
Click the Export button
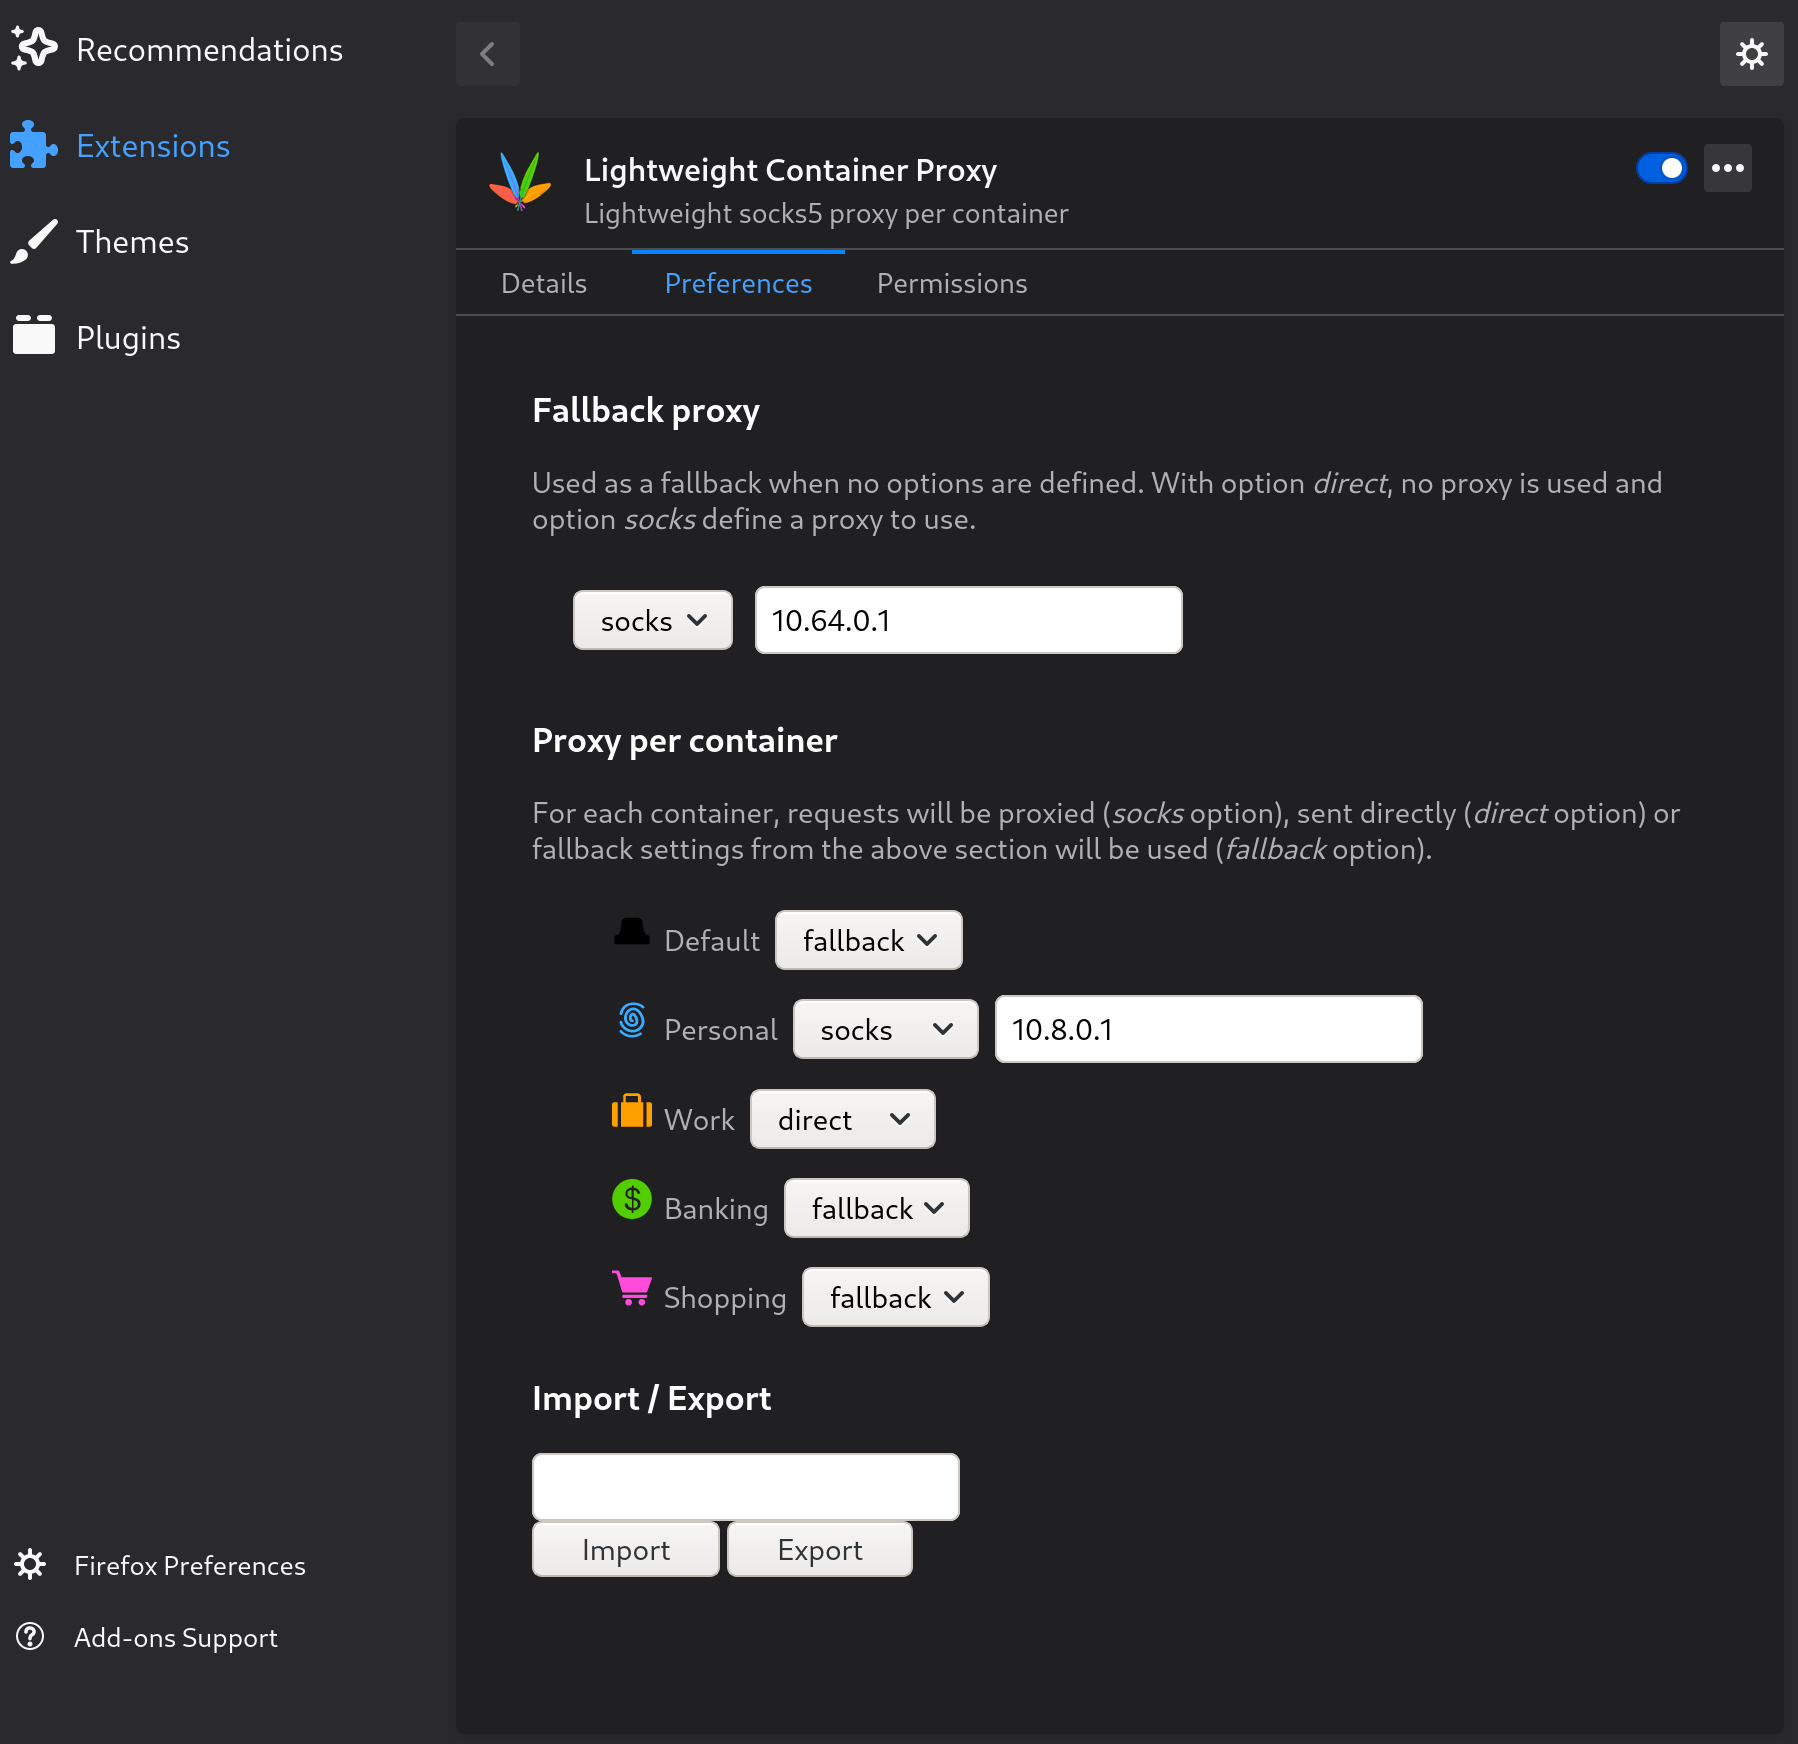point(819,1549)
